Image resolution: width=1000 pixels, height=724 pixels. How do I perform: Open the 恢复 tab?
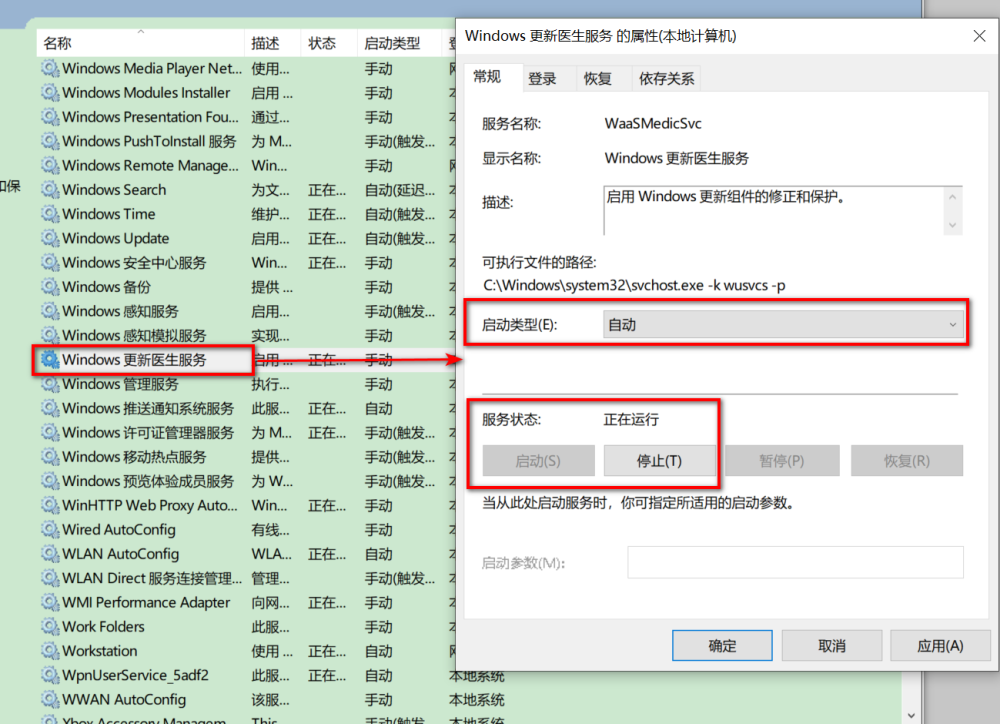[x=598, y=78]
